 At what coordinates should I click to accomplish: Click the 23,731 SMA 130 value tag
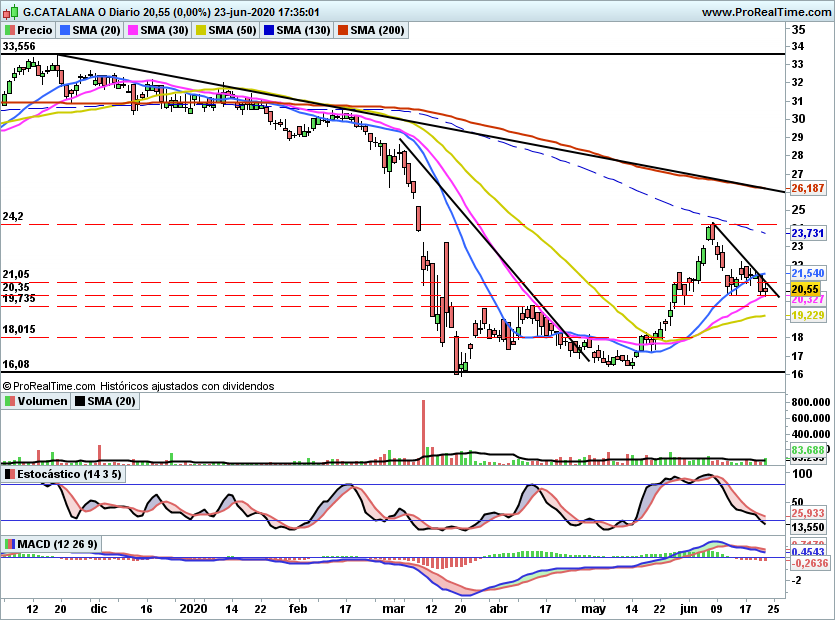point(807,233)
